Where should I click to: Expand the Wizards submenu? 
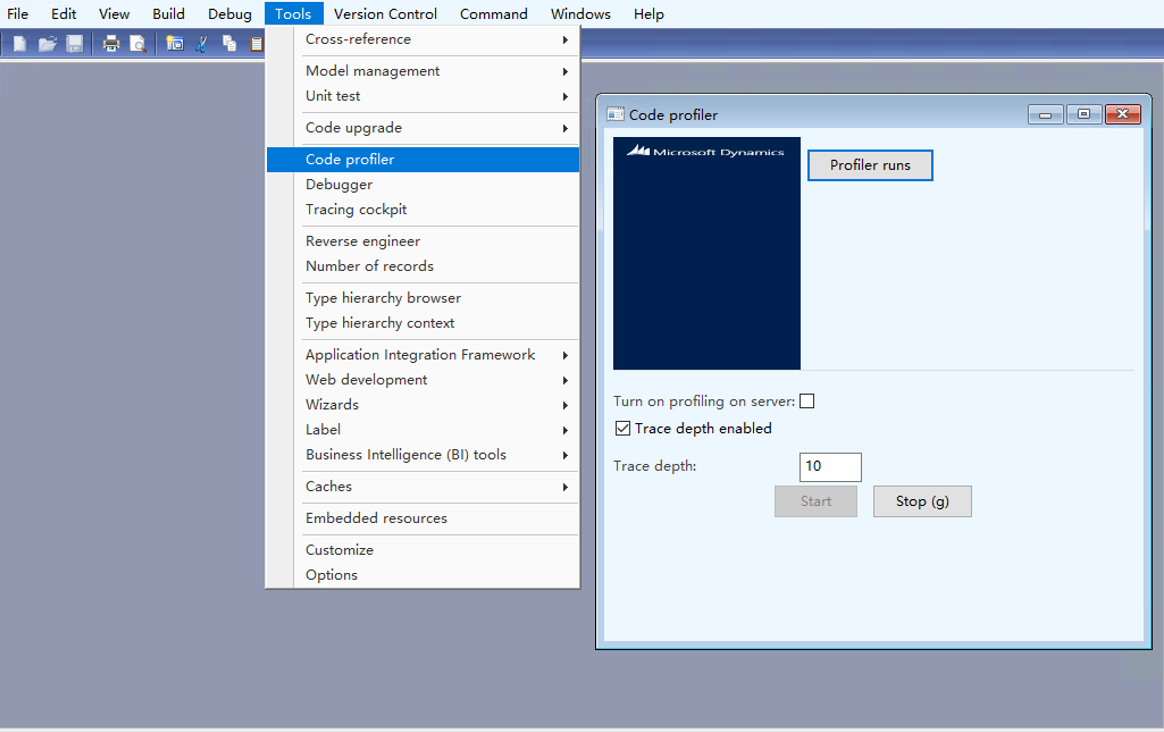point(422,405)
